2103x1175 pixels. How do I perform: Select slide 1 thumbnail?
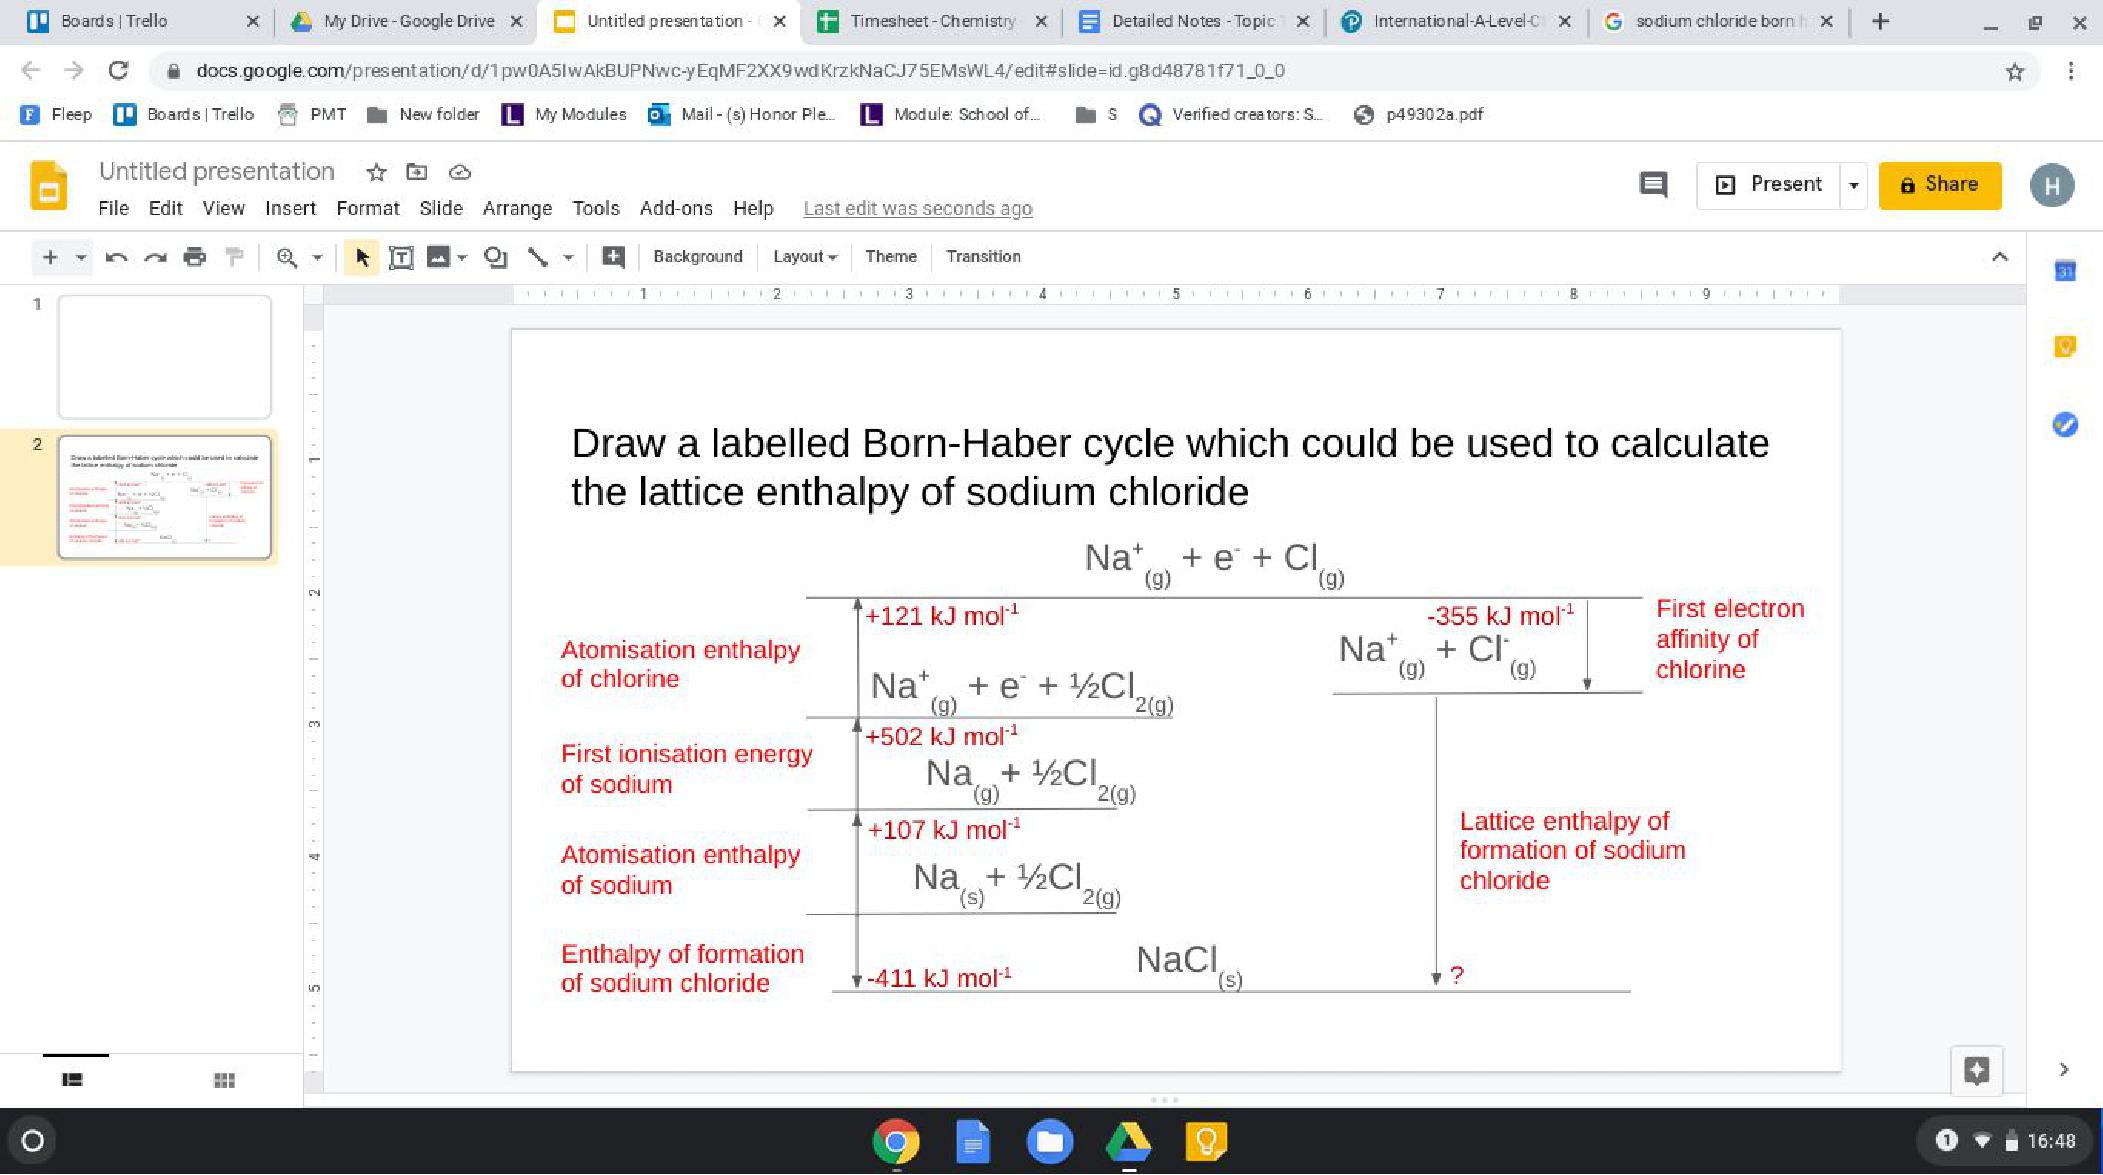165,357
